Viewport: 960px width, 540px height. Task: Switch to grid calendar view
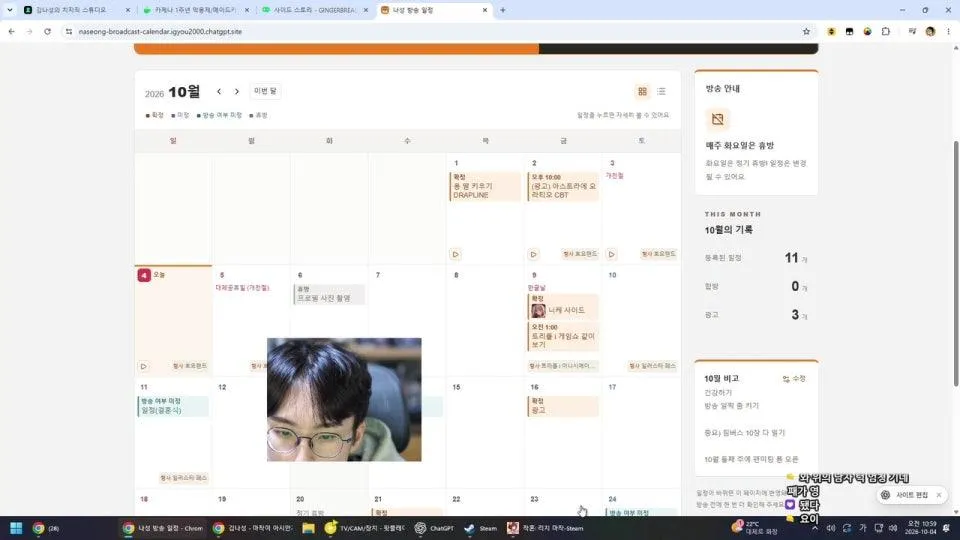coord(642,91)
